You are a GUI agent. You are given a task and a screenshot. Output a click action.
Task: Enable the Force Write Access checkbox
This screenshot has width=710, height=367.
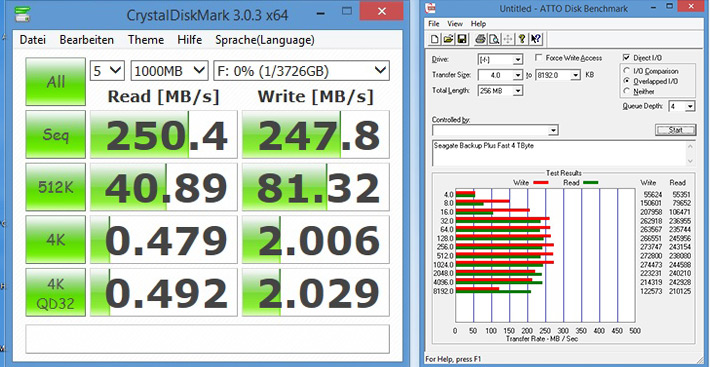tap(538, 58)
